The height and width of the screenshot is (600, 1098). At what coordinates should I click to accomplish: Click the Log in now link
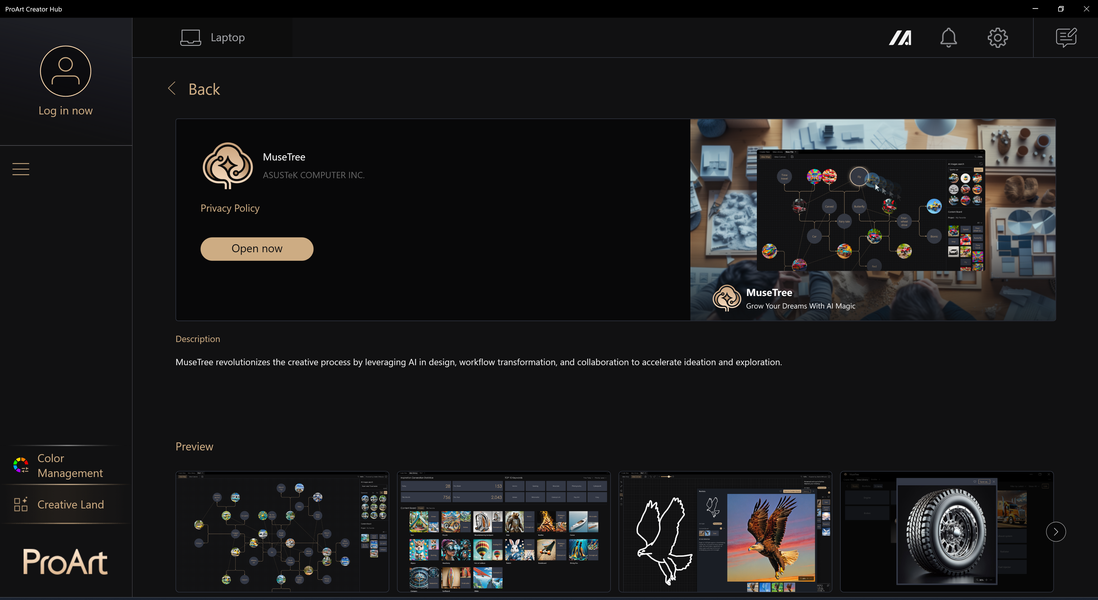(65, 111)
